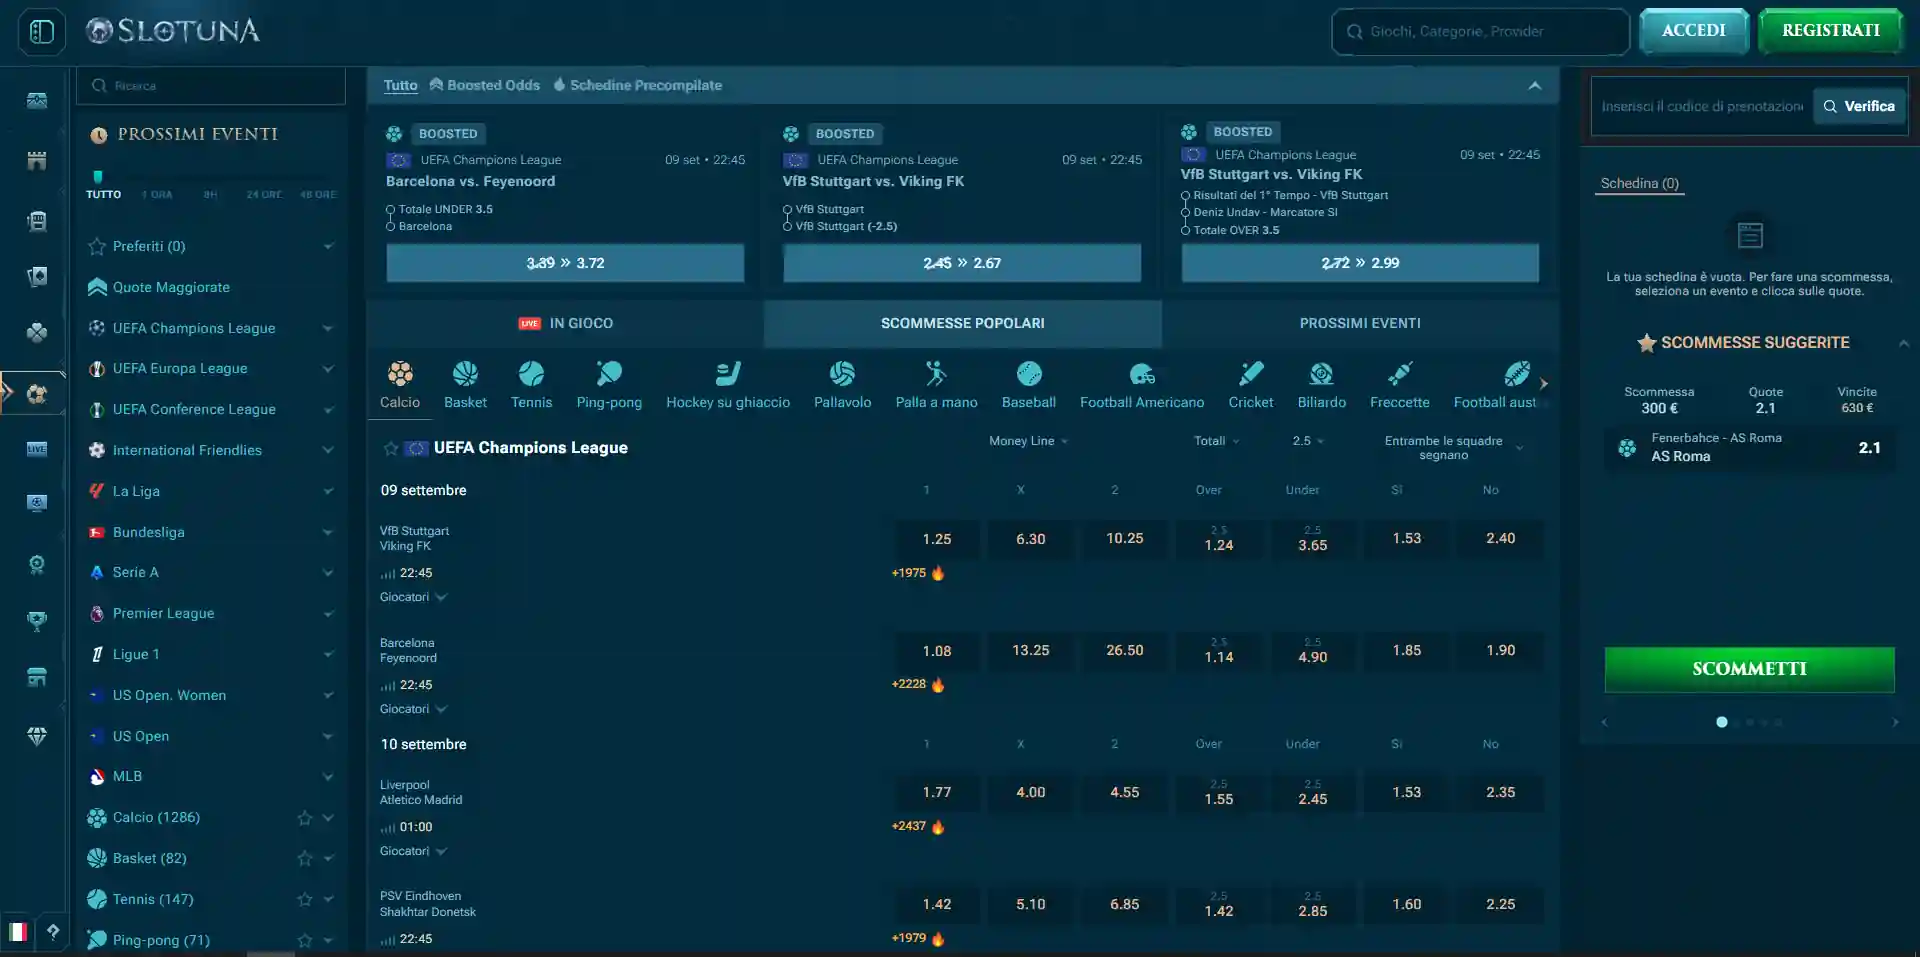The image size is (1920, 957).
Task: Select the TUTTO time filter
Action: (103, 194)
